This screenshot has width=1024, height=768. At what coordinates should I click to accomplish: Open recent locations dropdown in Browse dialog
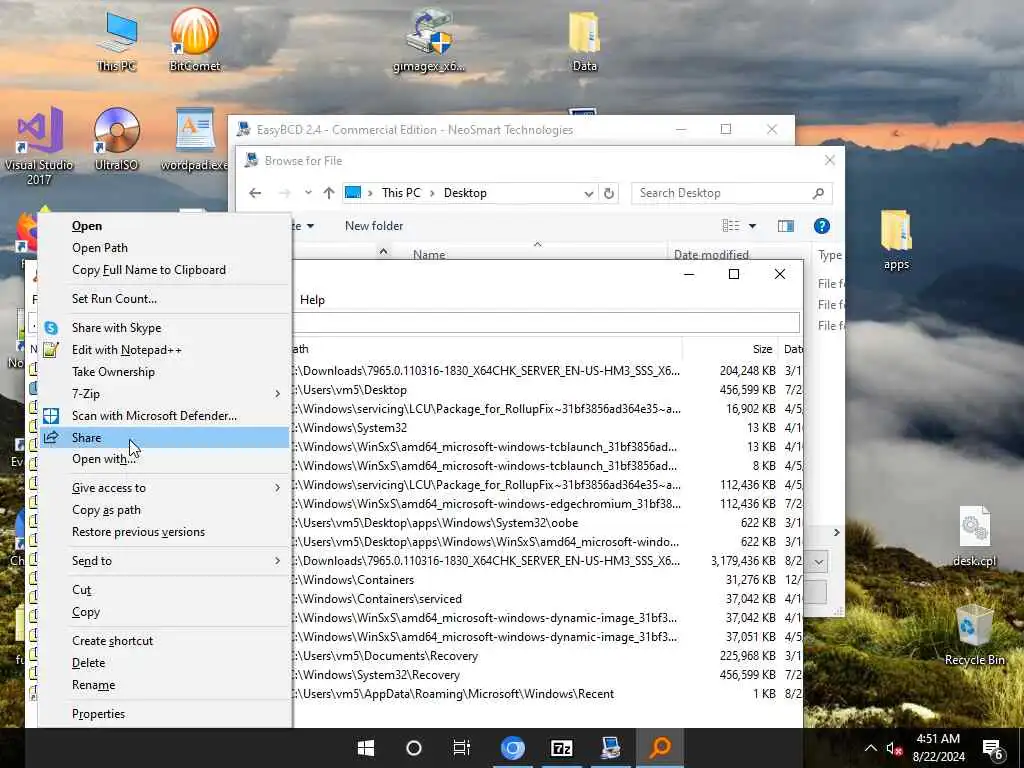coord(308,193)
